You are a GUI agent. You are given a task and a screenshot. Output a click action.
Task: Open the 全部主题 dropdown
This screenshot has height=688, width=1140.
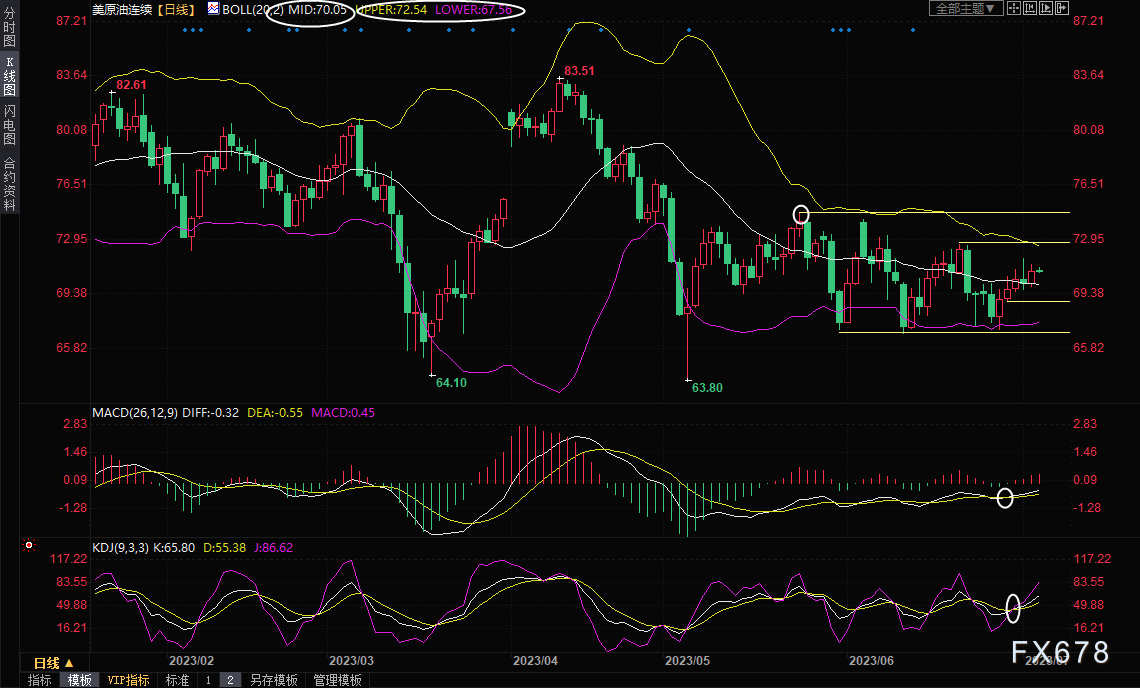click(x=966, y=8)
